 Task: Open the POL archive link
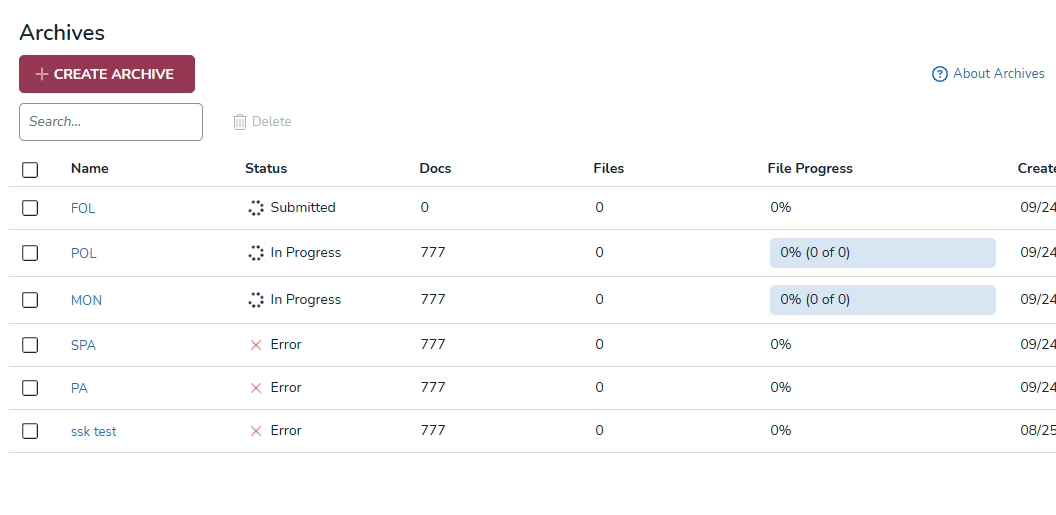click(x=84, y=254)
